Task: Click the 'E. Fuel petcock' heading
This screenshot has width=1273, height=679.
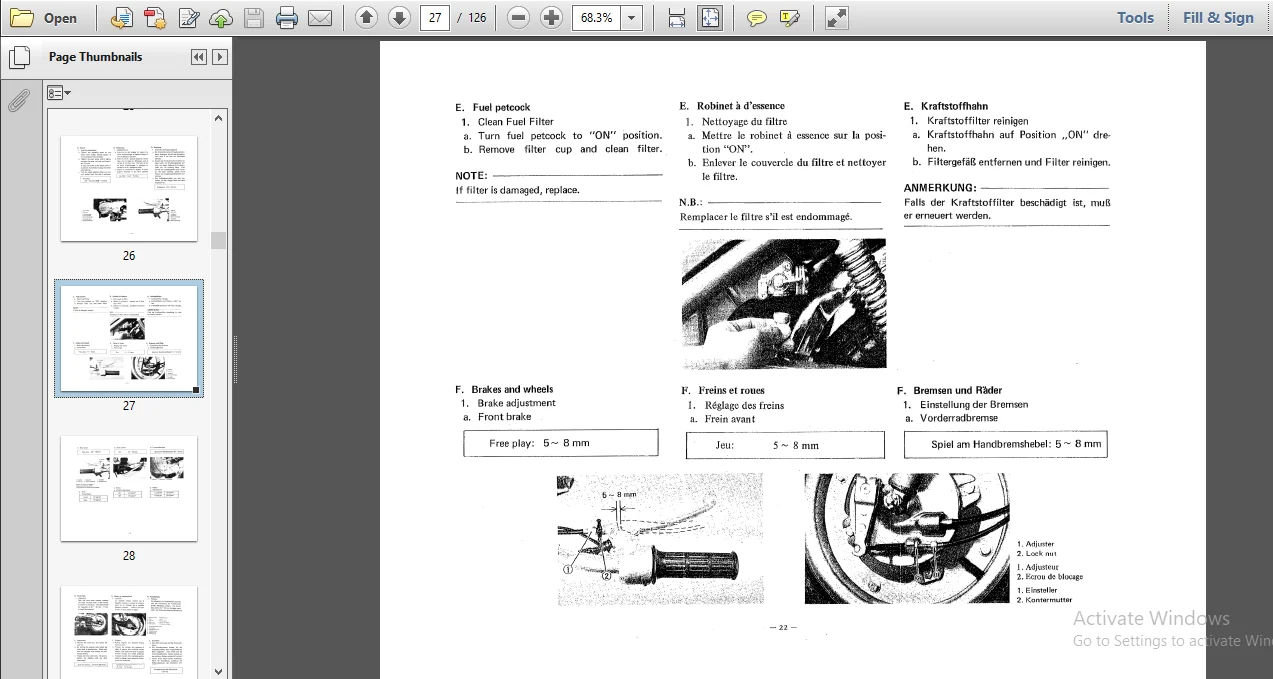Action: click(x=493, y=107)
